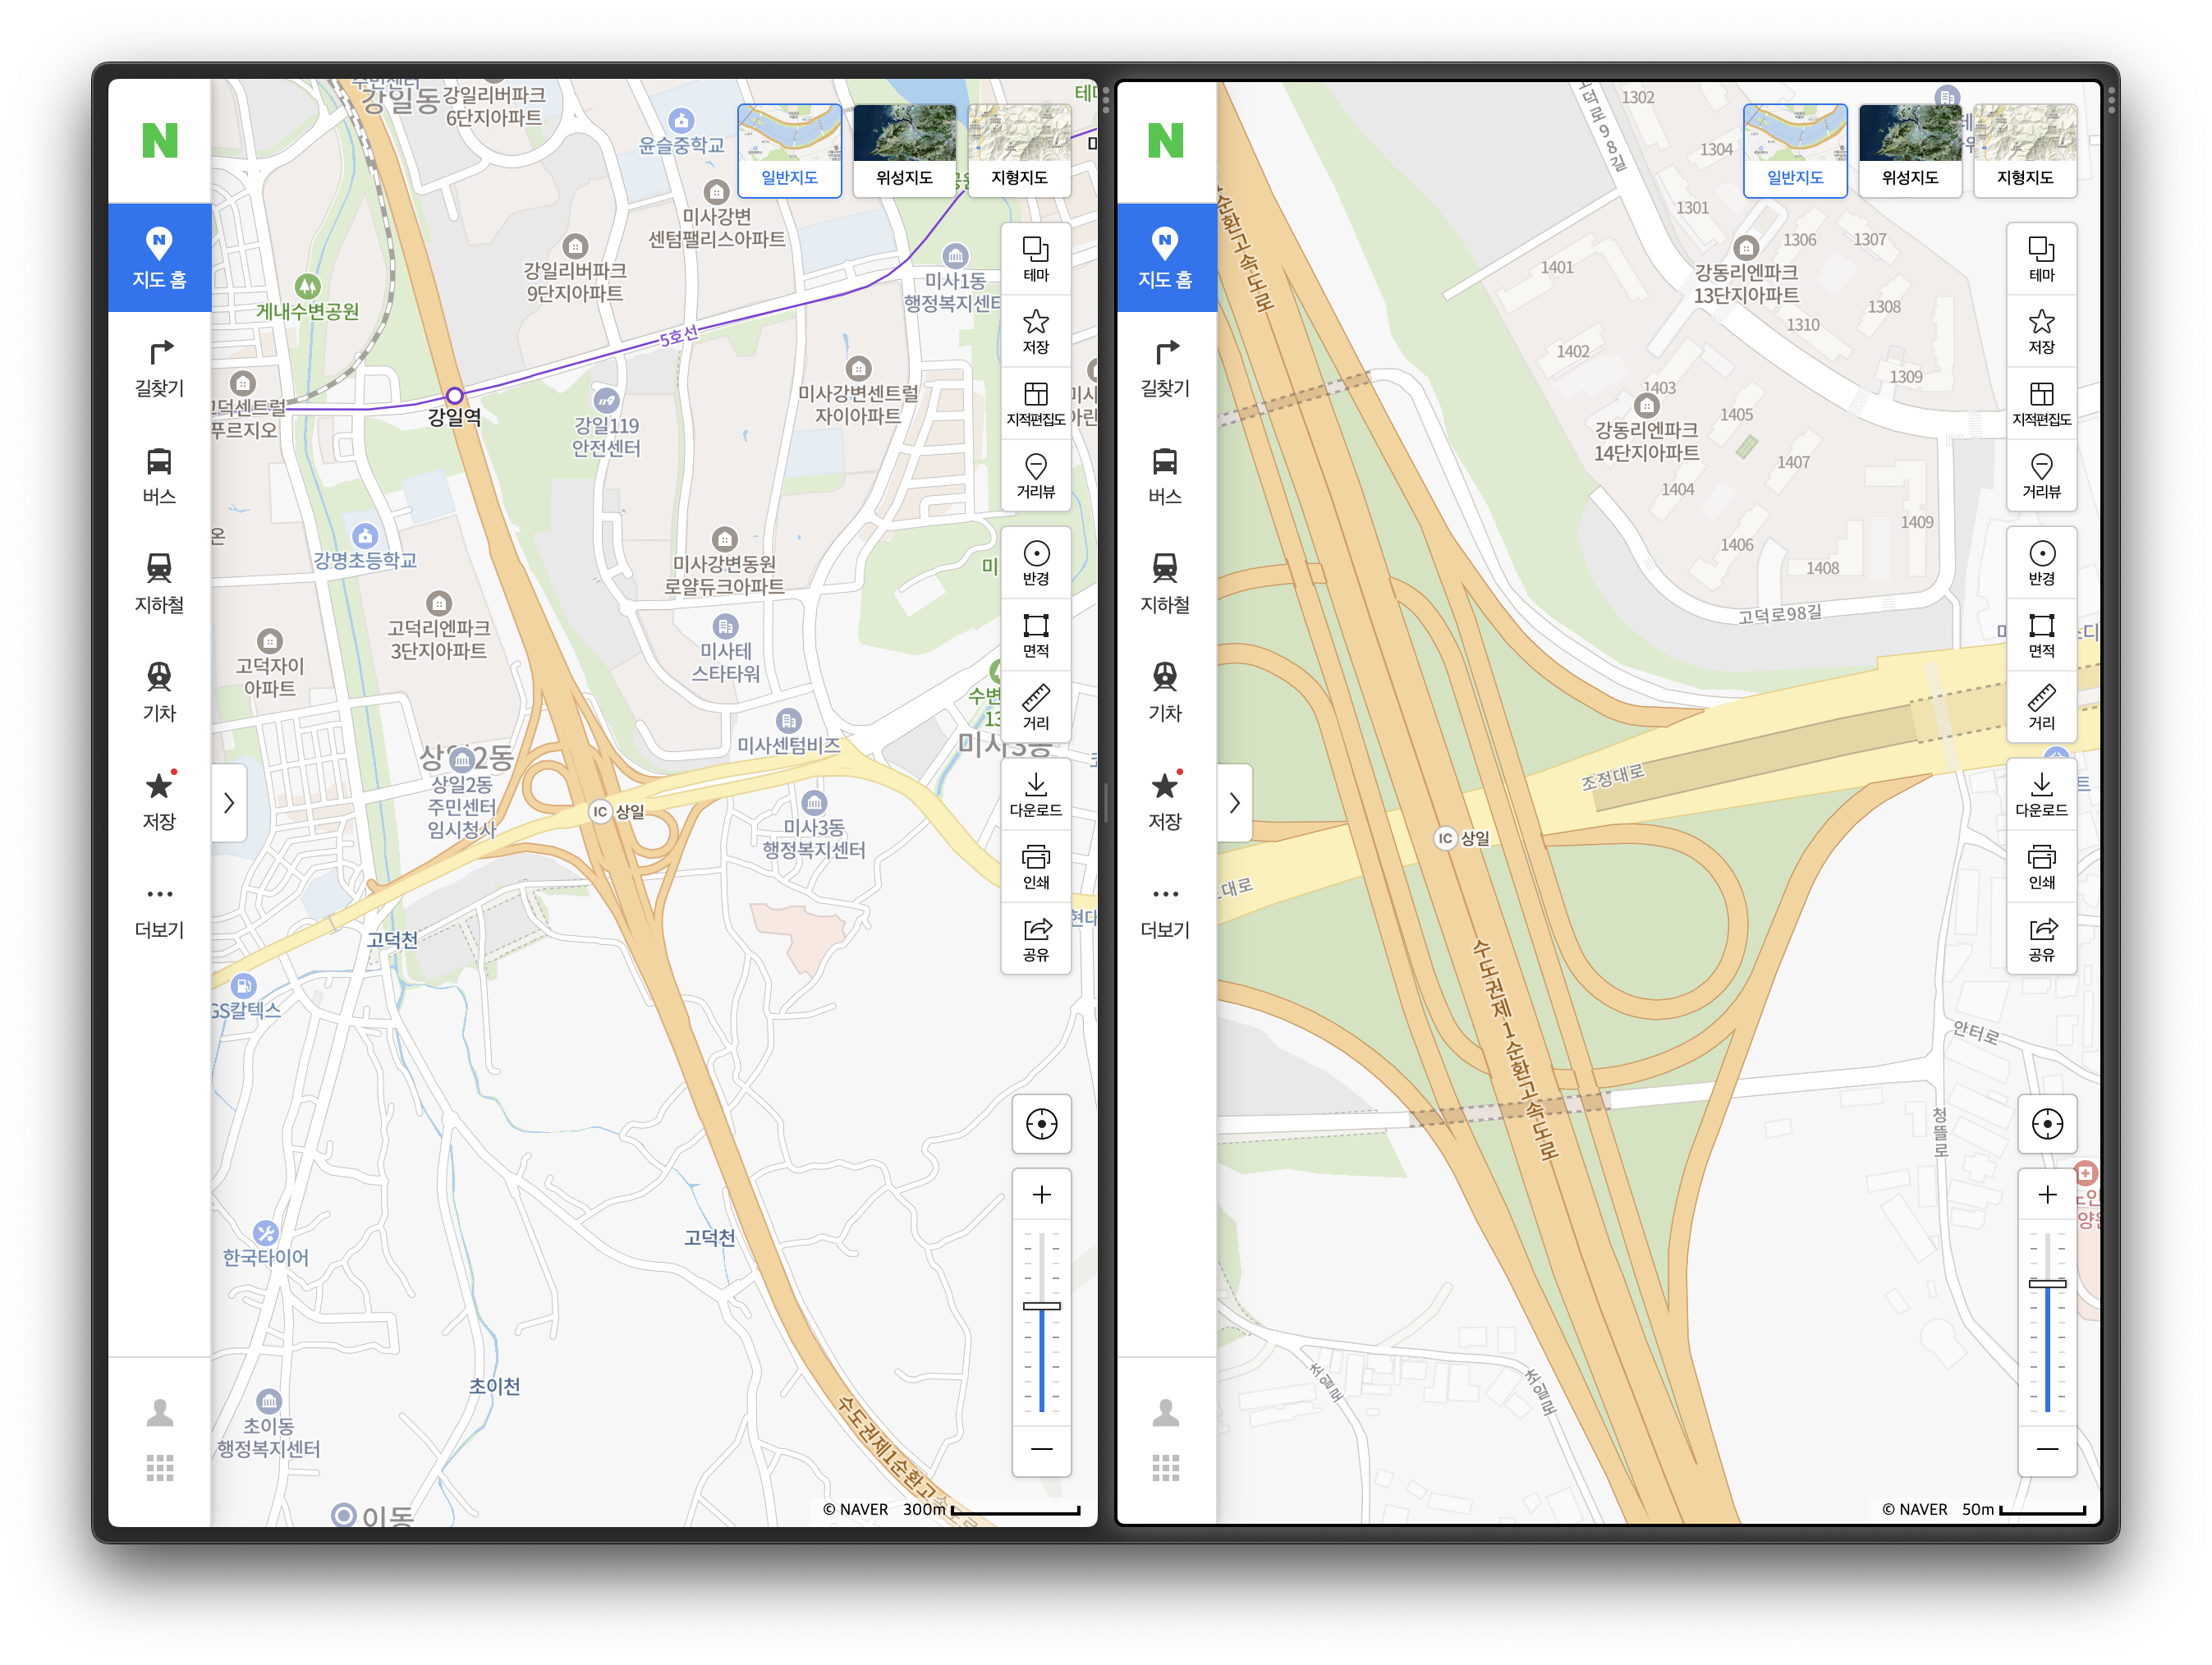Image resolution: width=2212 pixels, height=1665 pixels.
Task: Open 더보기 more options in left sidebar
Action: [x=159, y=909]
